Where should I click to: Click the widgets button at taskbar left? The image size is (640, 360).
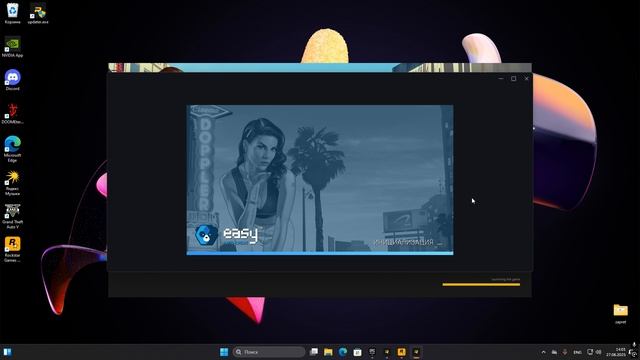[x=7, y=352]
